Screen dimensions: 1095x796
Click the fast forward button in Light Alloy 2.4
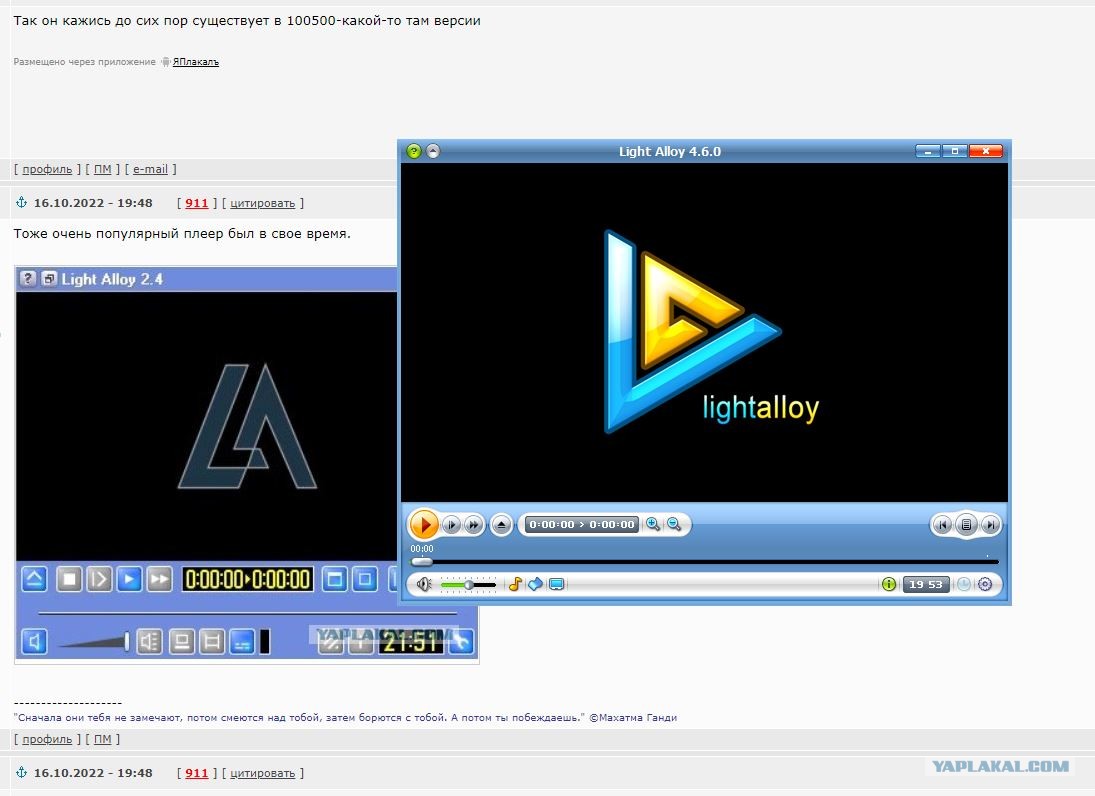point(159,579)
